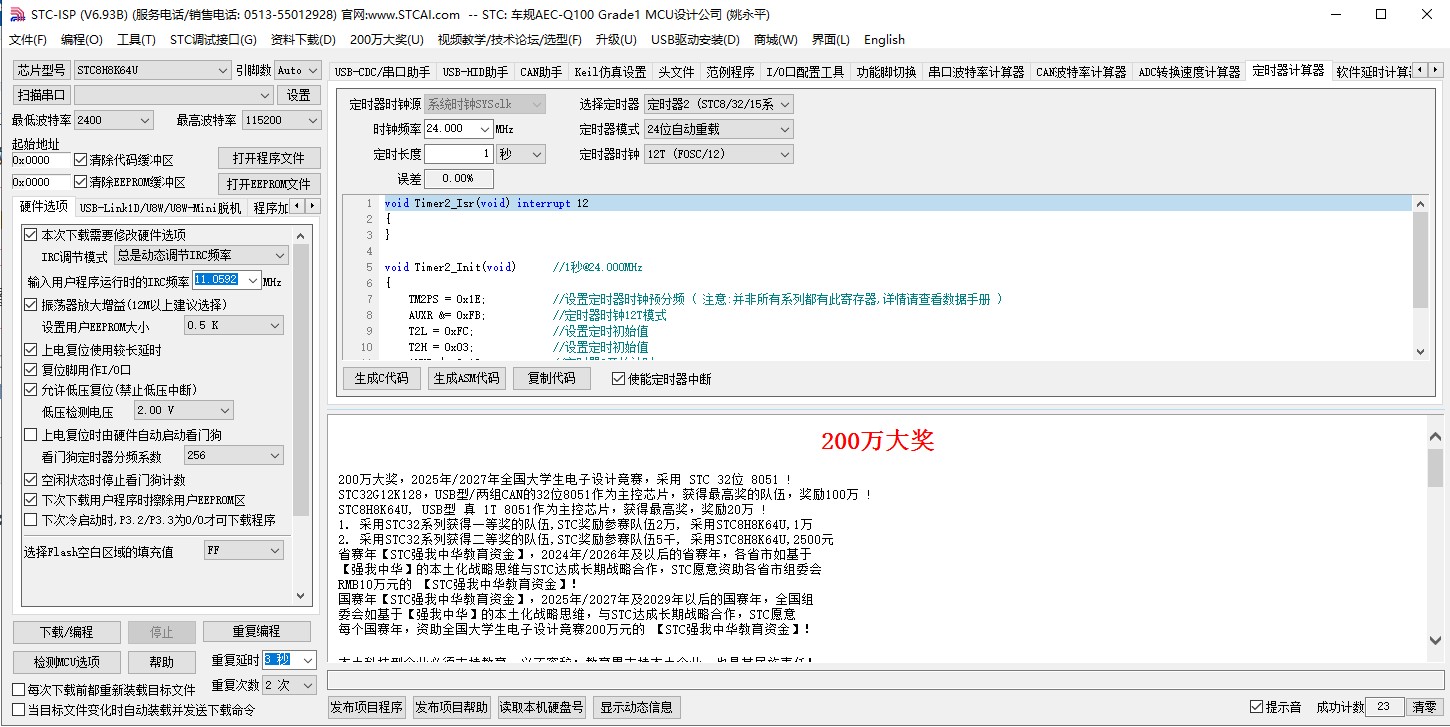Switch to 串口波特率计算器 tab
This screenshot has height=727, width=1450.
[976, 72]
